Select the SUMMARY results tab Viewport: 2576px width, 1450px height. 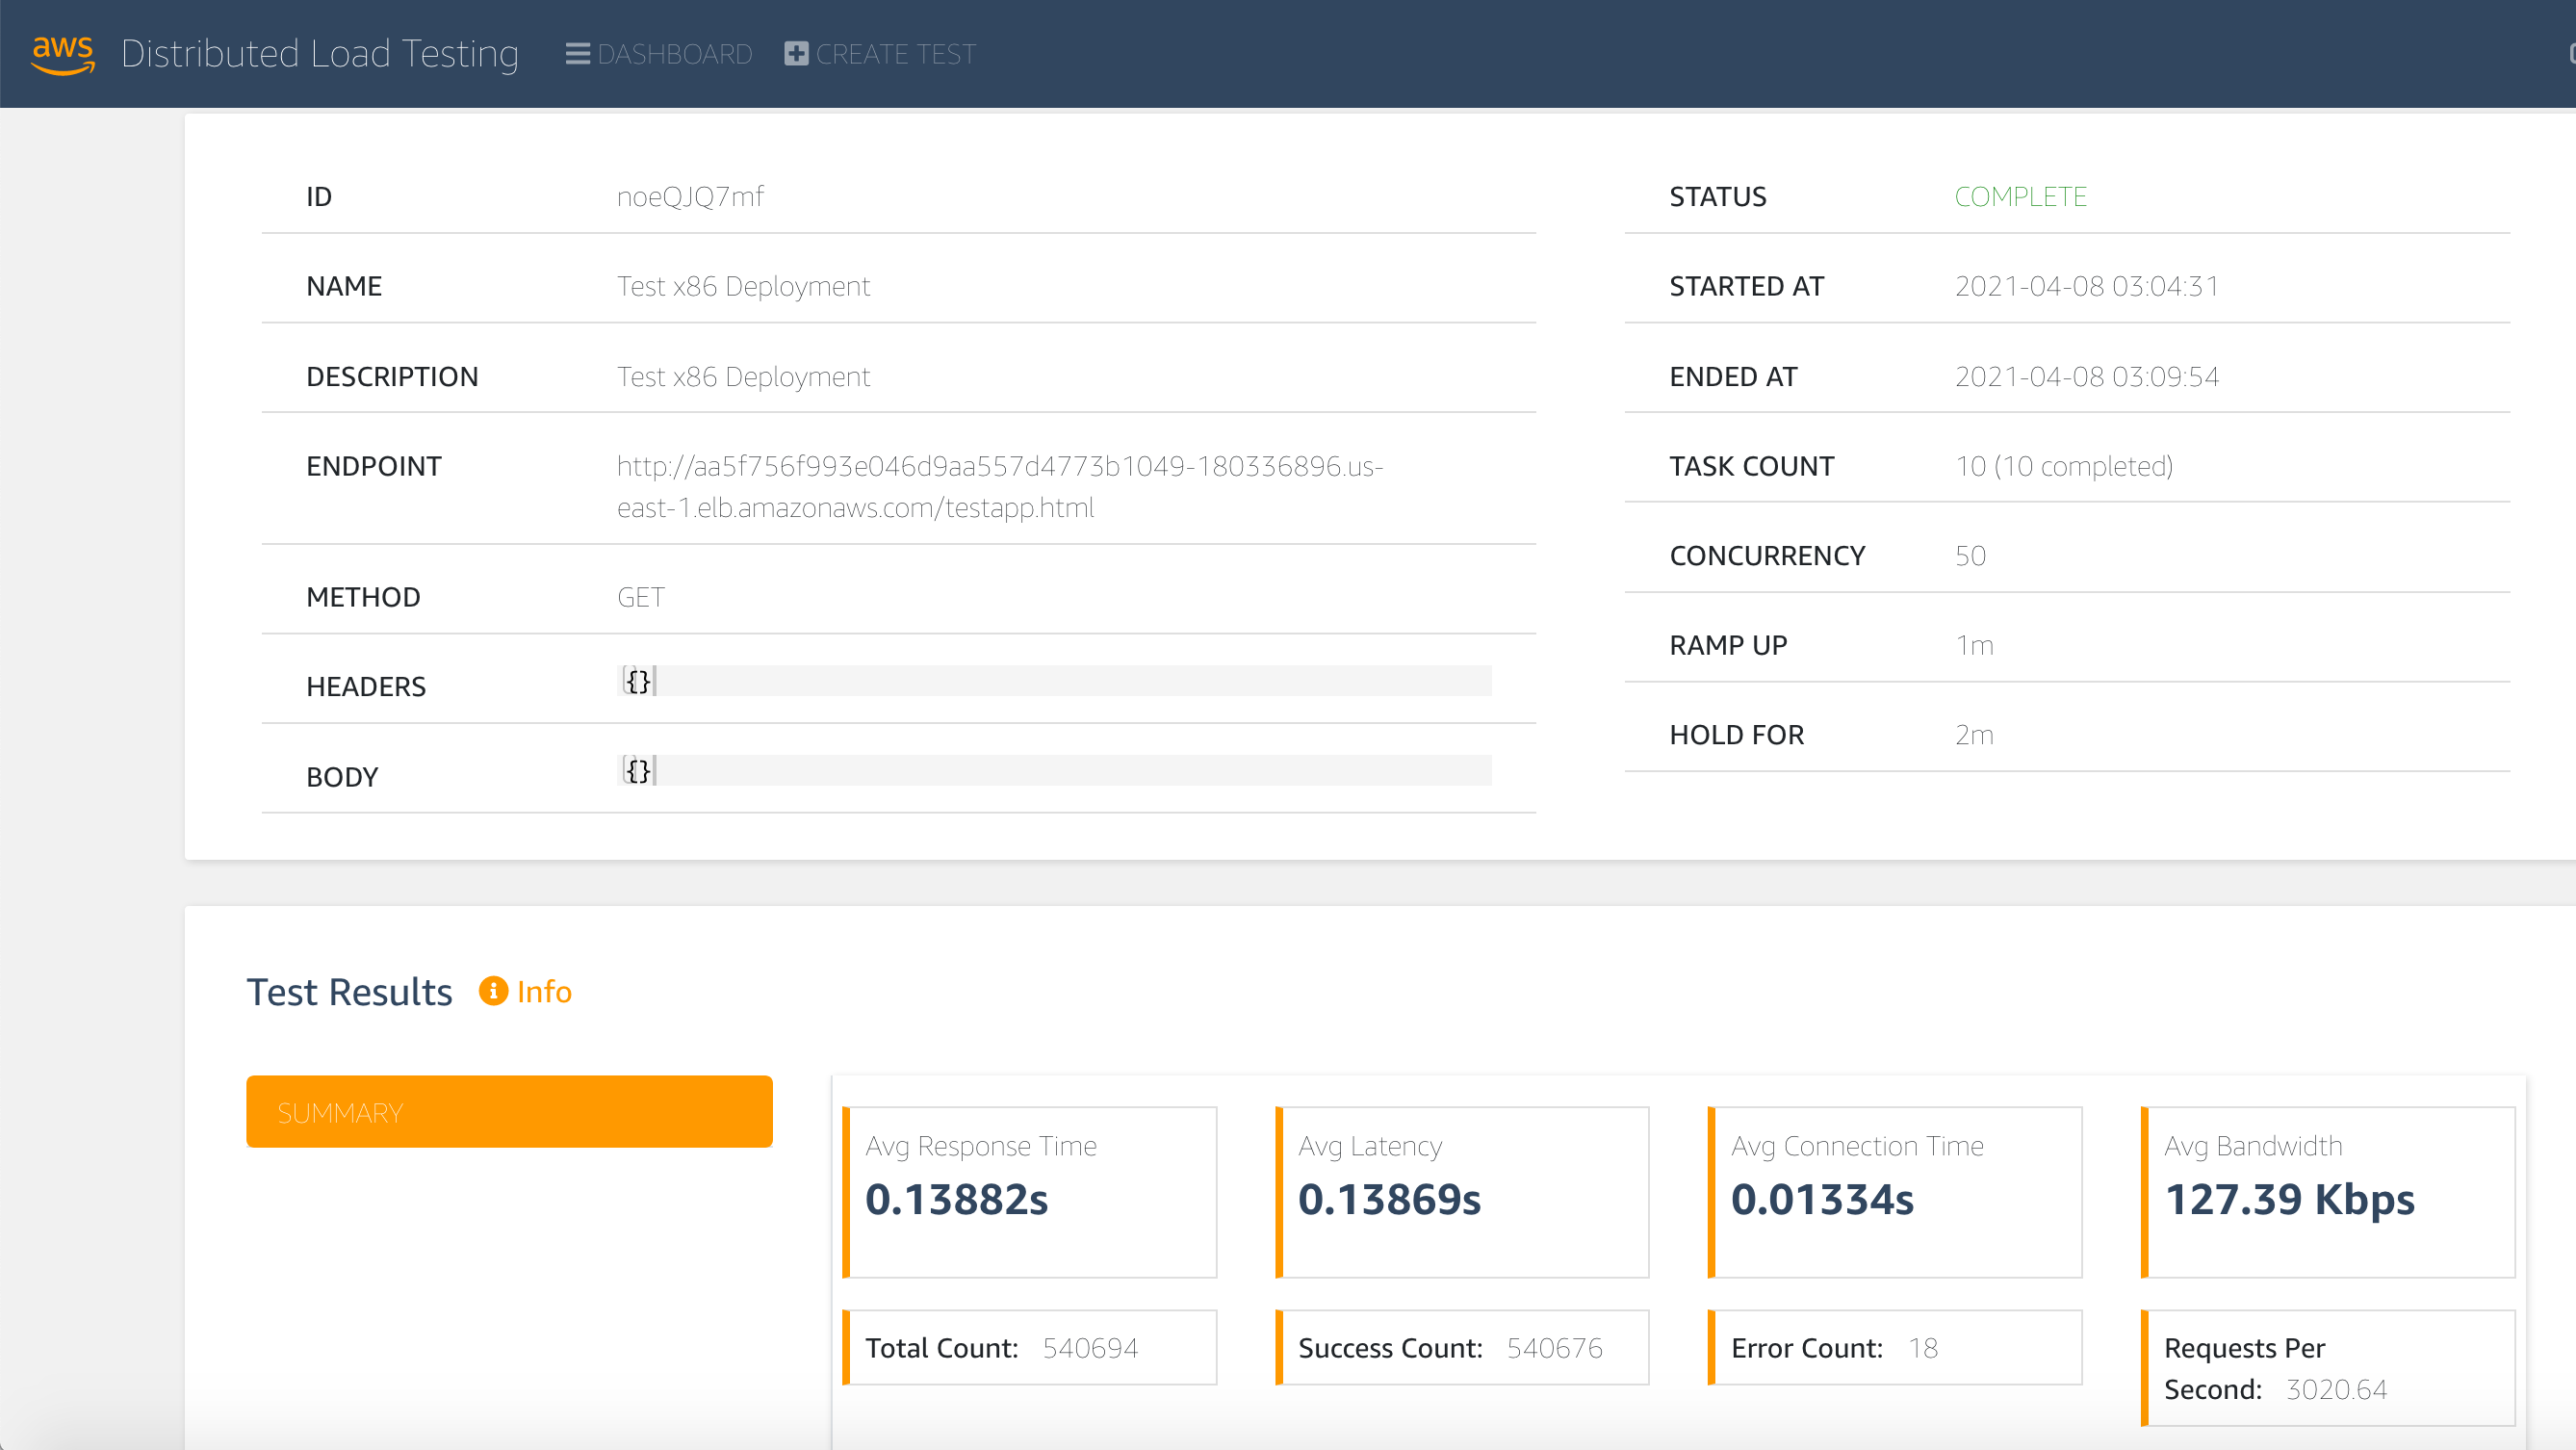(509, 1111)
